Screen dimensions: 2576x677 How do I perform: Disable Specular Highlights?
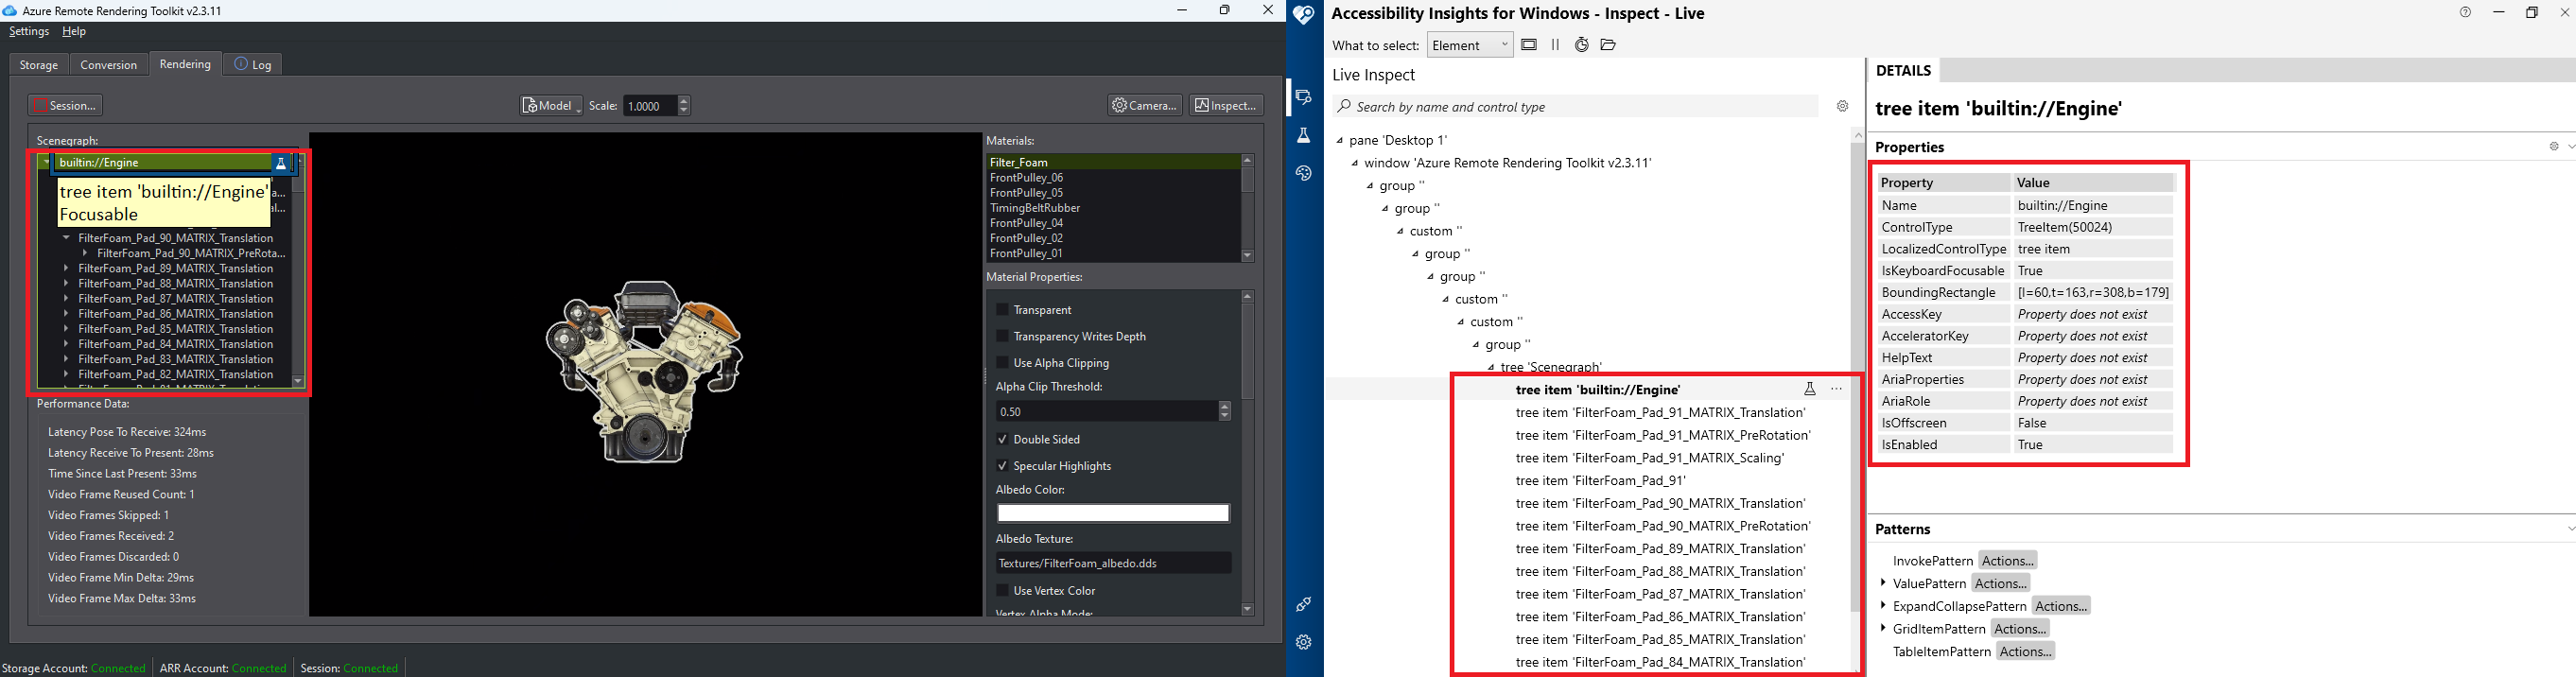1002,466
